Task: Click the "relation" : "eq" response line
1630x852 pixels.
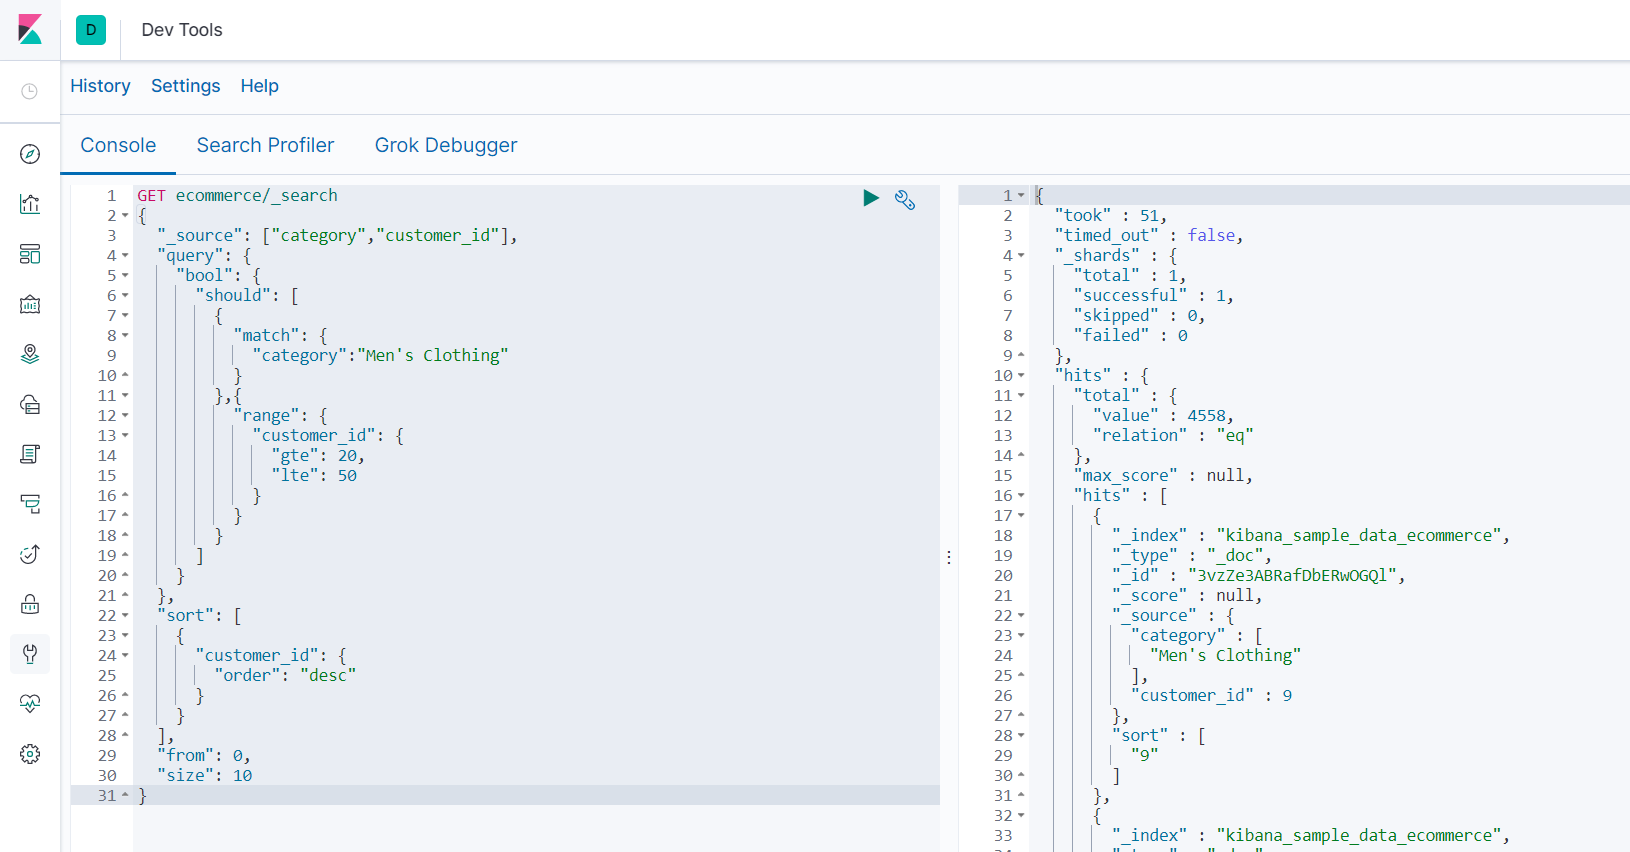Action: [1173, 435]
